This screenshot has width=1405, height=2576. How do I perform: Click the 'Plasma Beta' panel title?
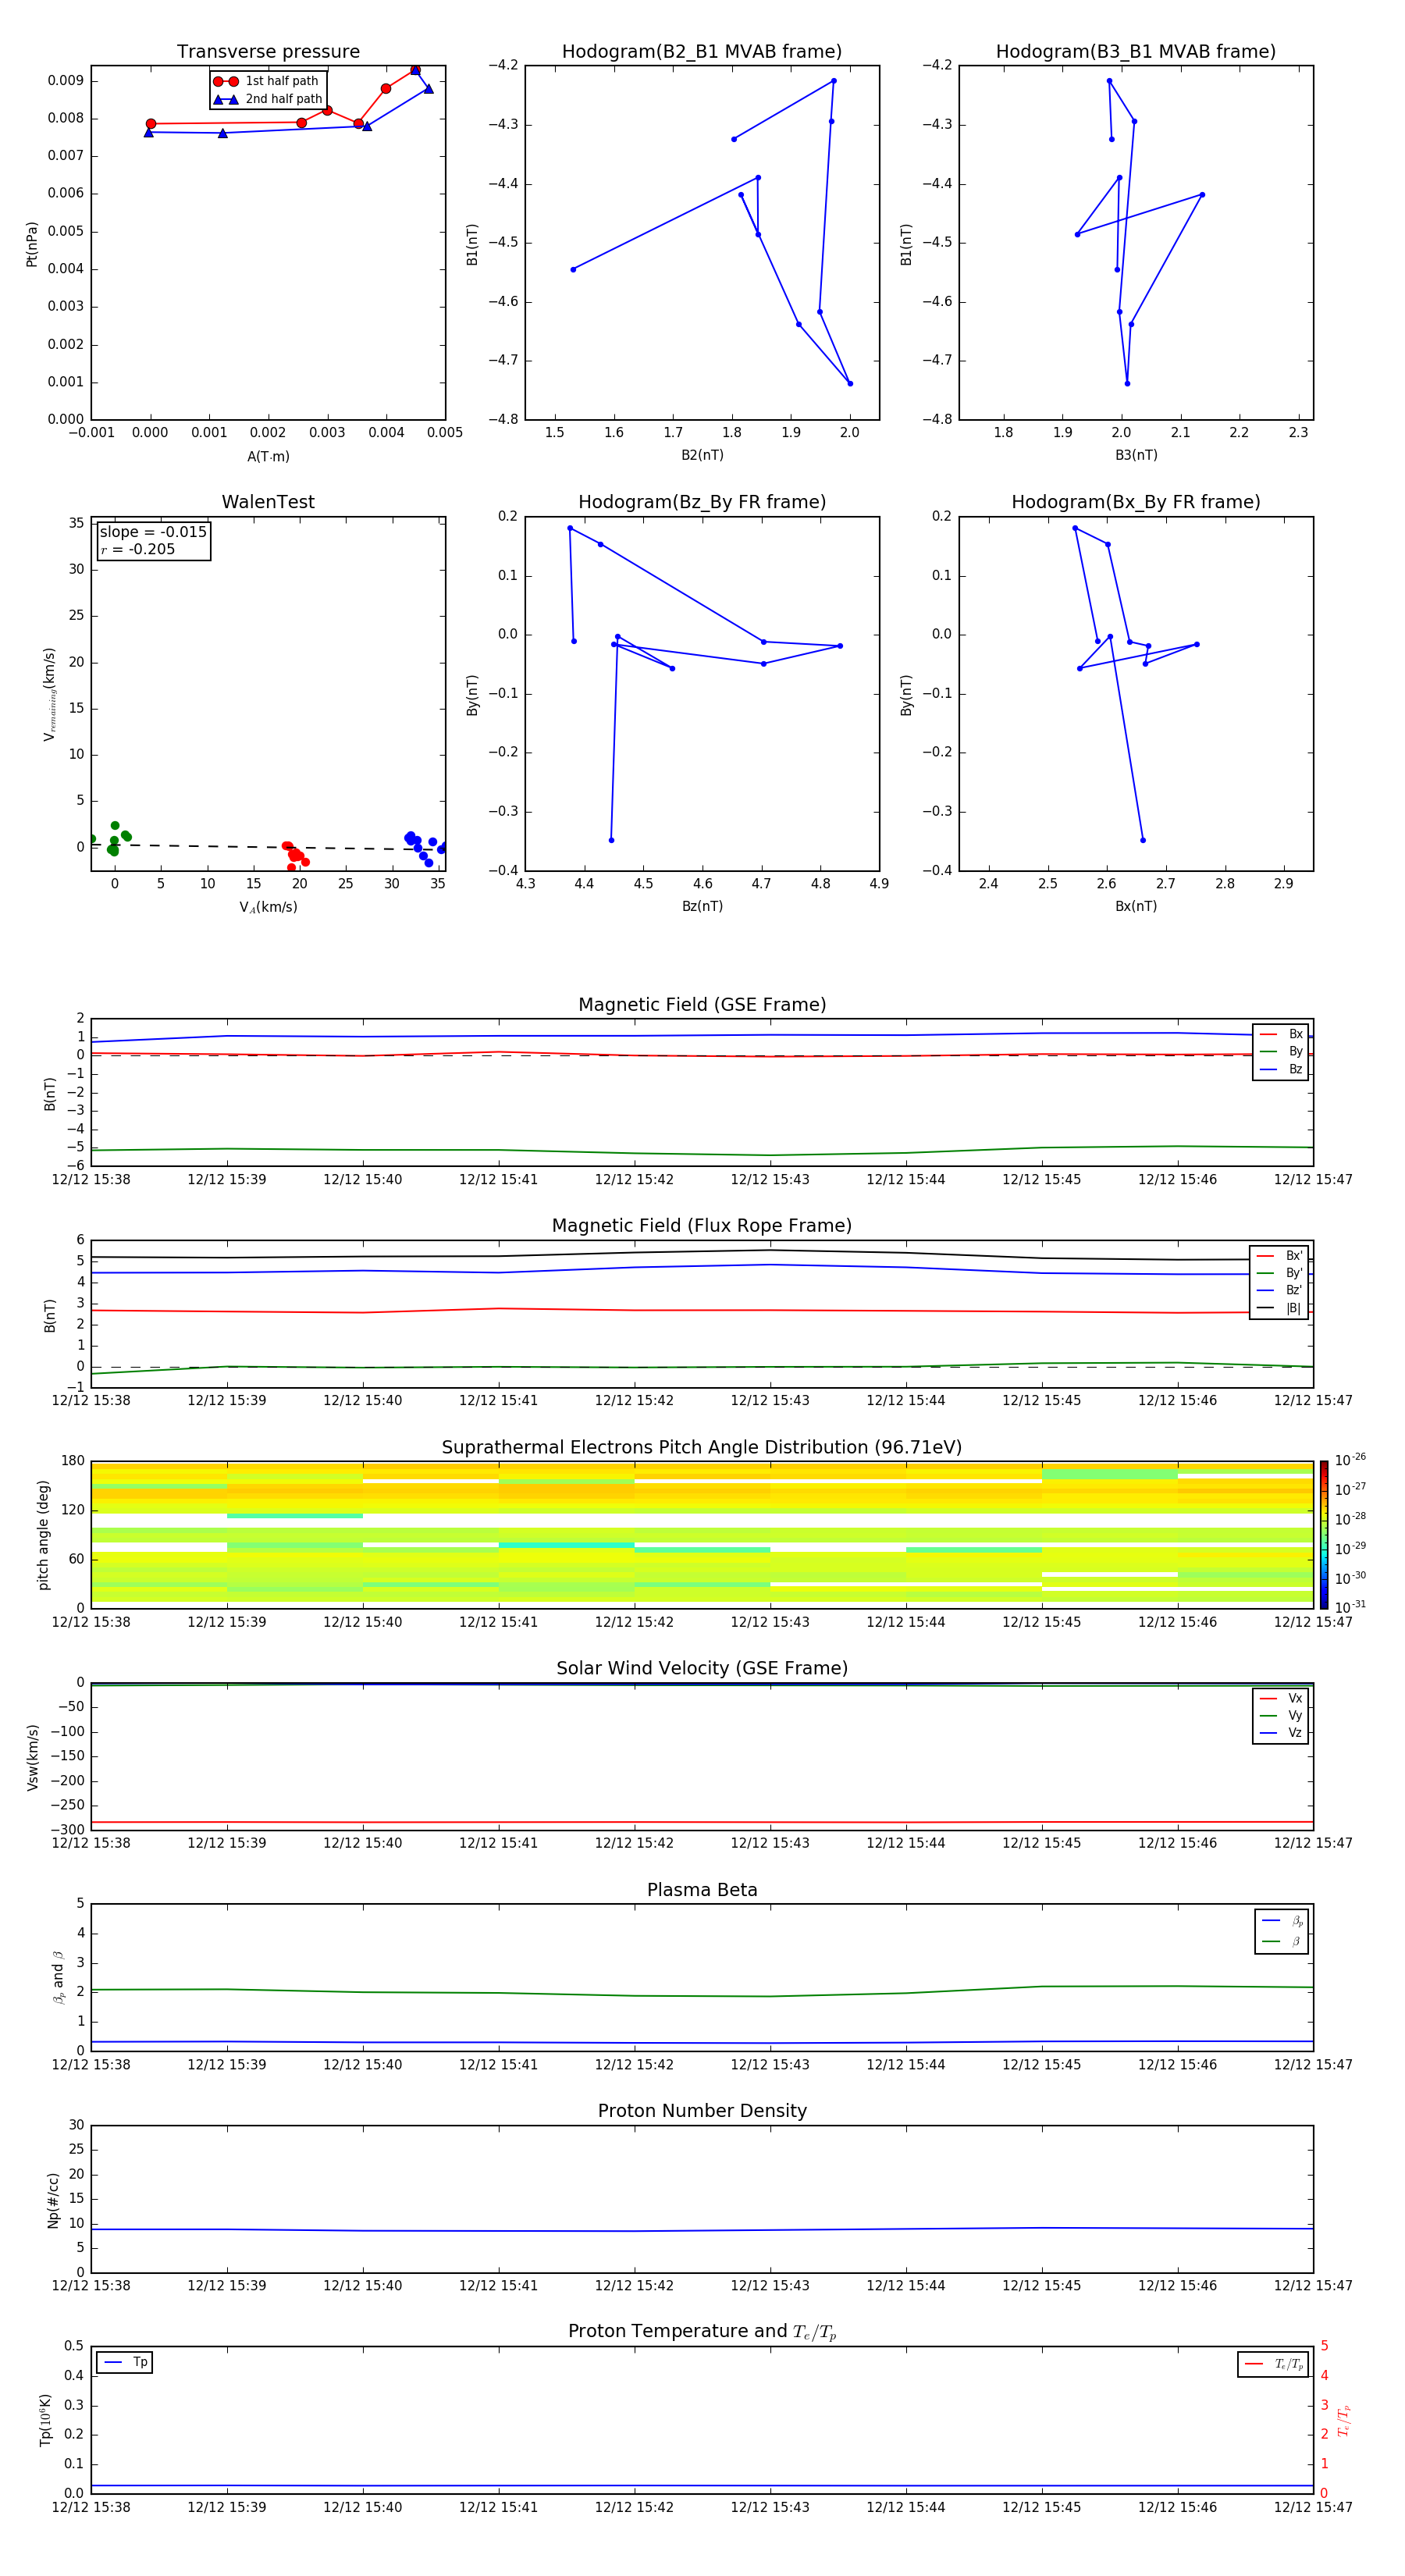702,1890
